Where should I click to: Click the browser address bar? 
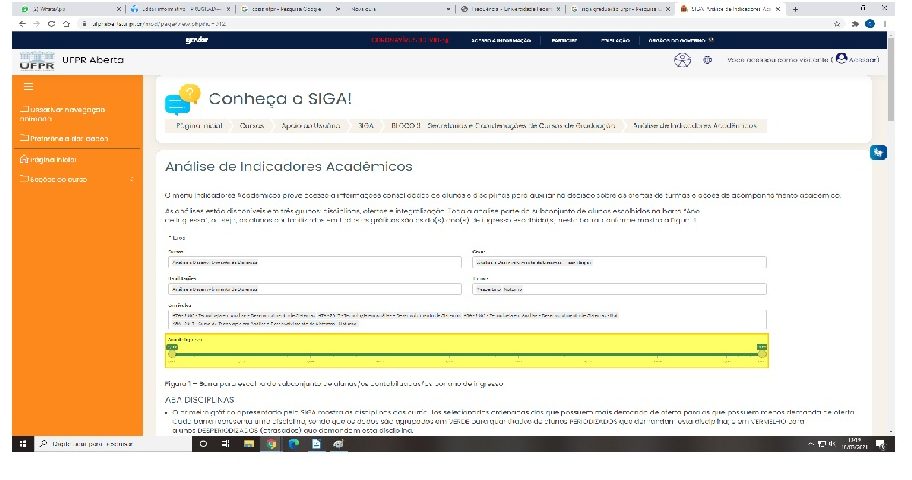pos(454,24)
